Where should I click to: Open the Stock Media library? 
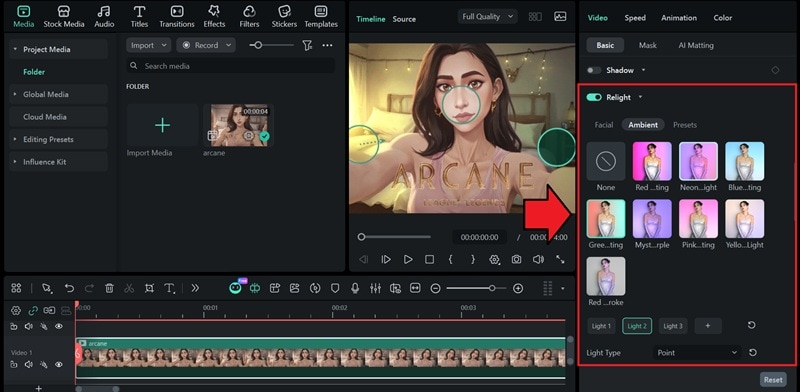(x=64, y=17)
